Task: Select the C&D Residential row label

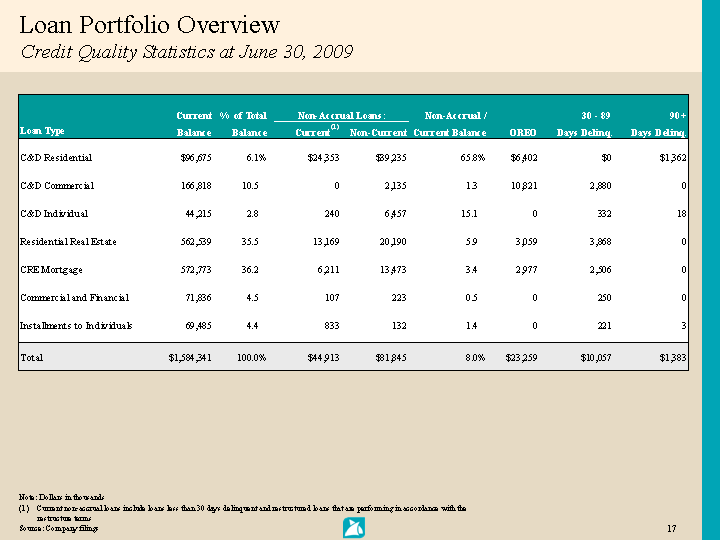Action: 56,158
